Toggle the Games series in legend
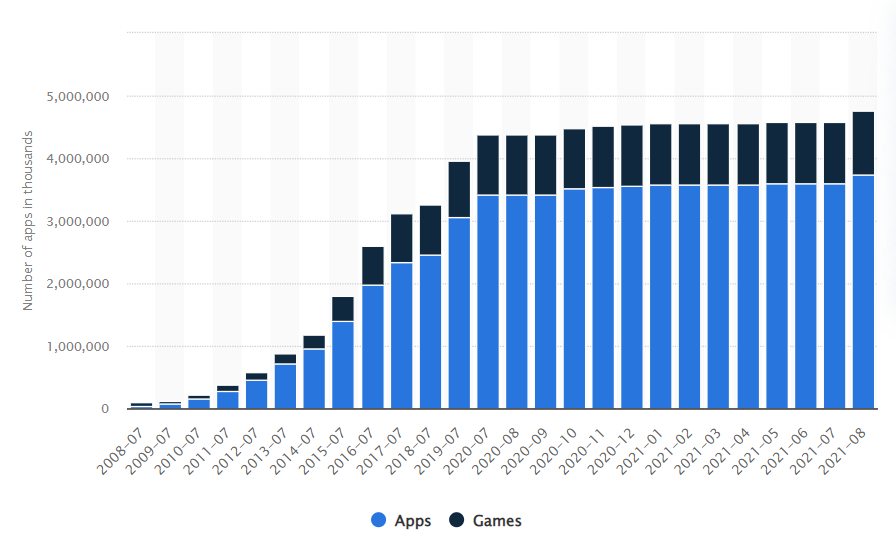Image resolution: width=896 pixels, height=541 pixels. point(496,520)
